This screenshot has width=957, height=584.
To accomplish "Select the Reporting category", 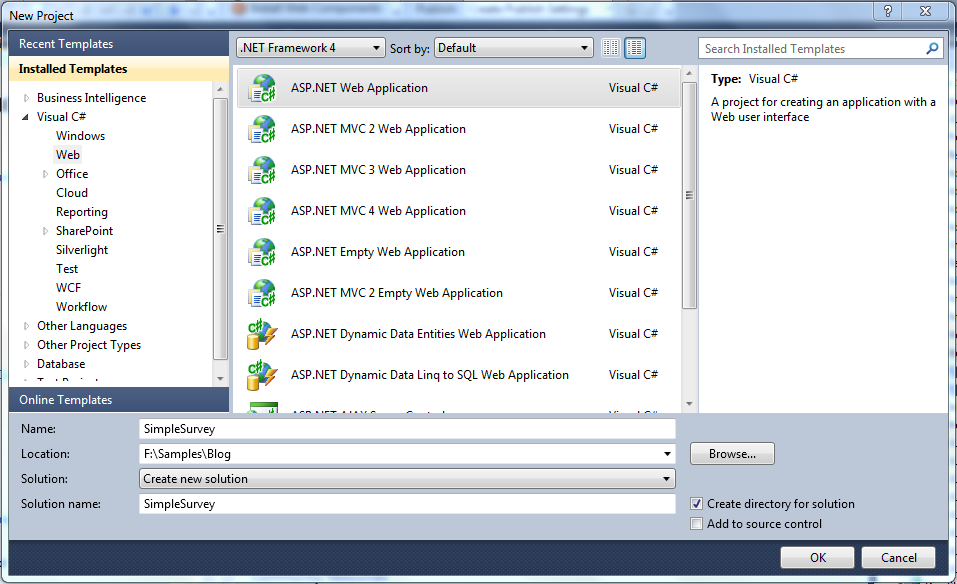I will [82, 212].
